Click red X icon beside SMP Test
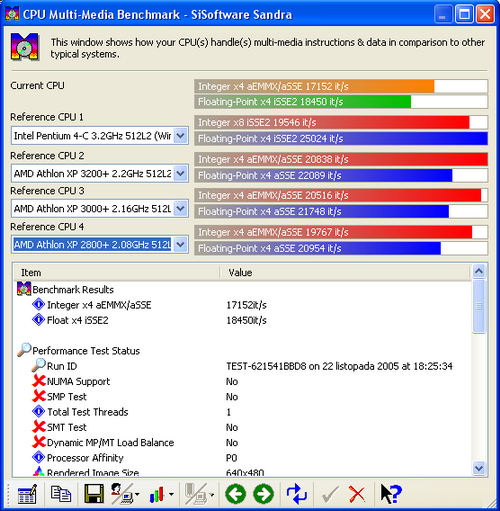The image size is (500, 511). coord(39,396)
